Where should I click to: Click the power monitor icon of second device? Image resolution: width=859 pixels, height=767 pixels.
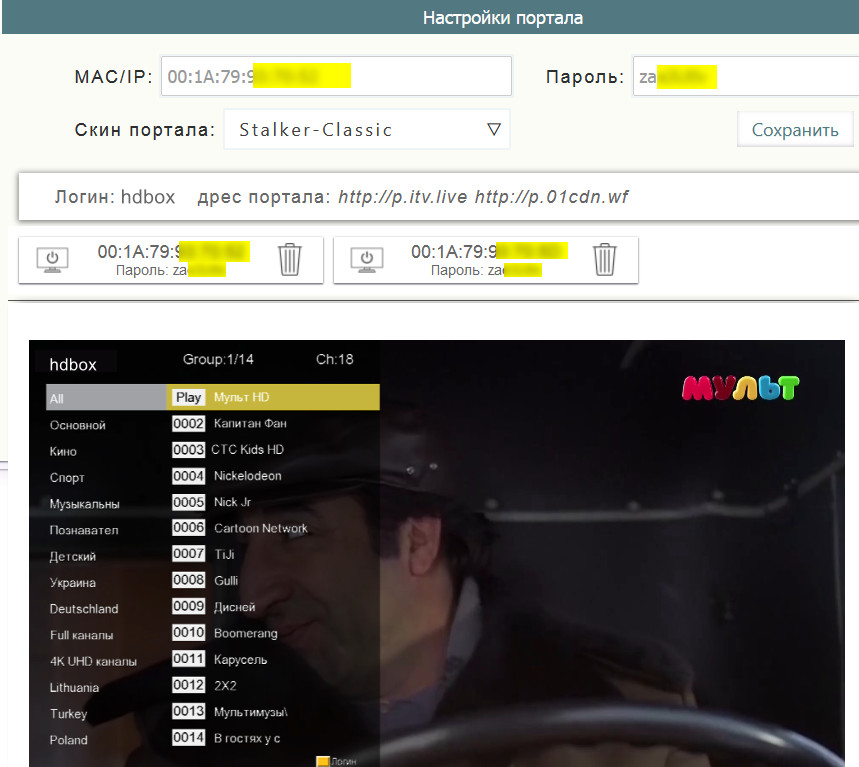point(366,260)
